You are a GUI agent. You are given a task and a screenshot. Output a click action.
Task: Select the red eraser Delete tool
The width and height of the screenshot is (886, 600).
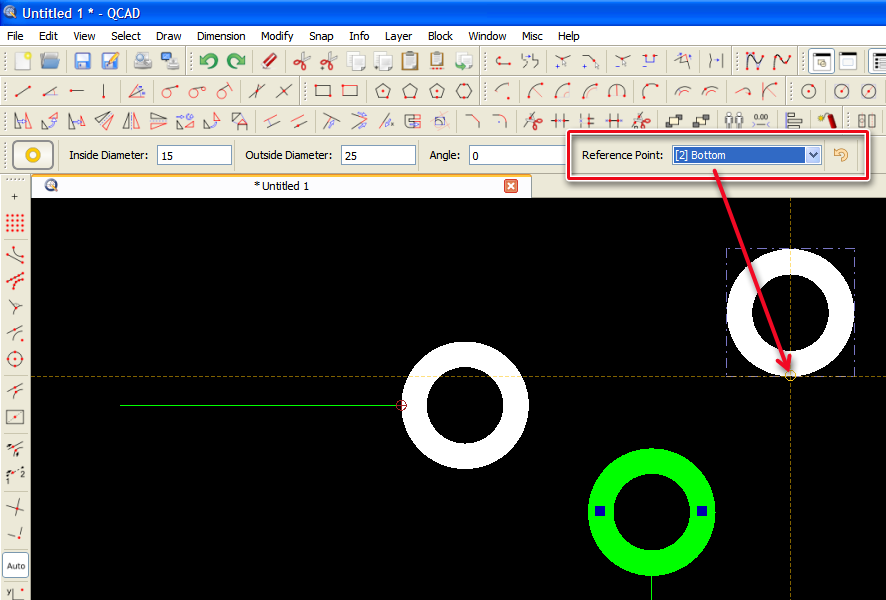269,61
